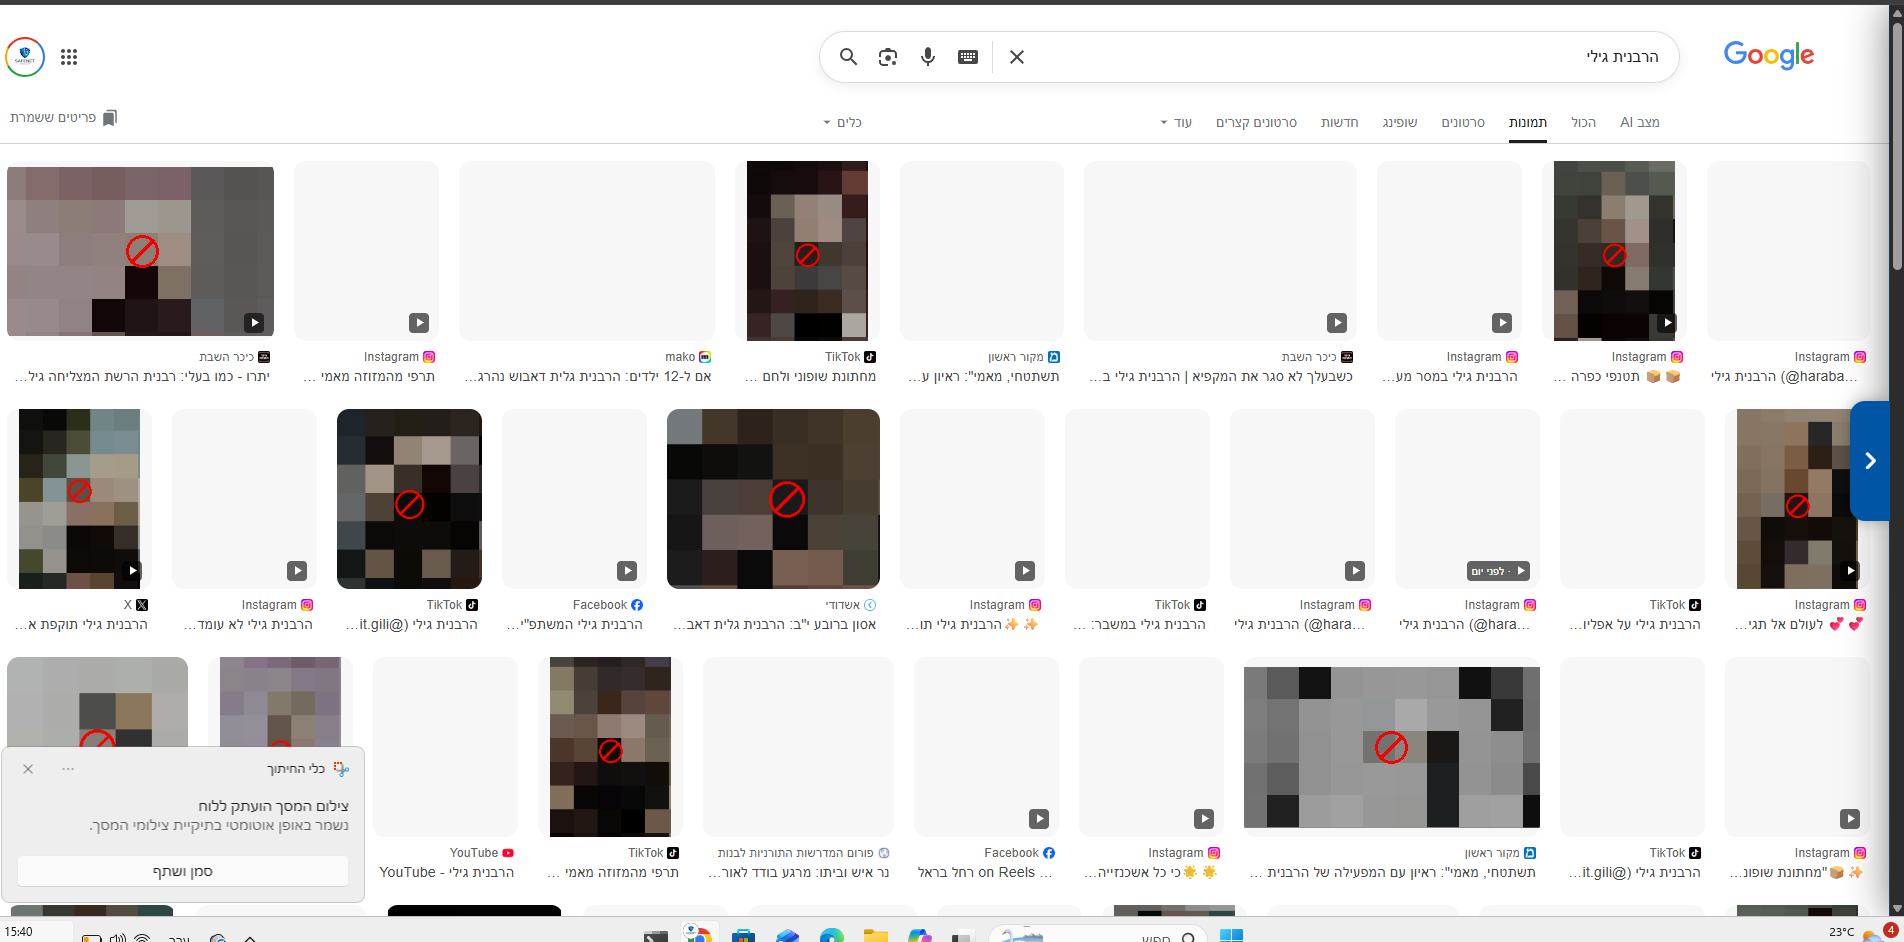Open the three-dot options in the snipping notification
1904x942 pixels.
[68, 769]
